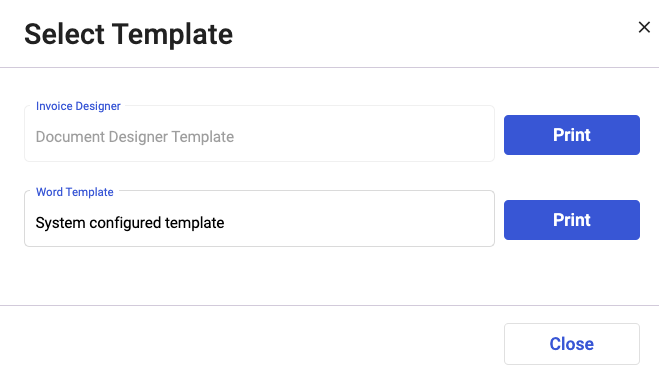Print using the Word Template

572,220
